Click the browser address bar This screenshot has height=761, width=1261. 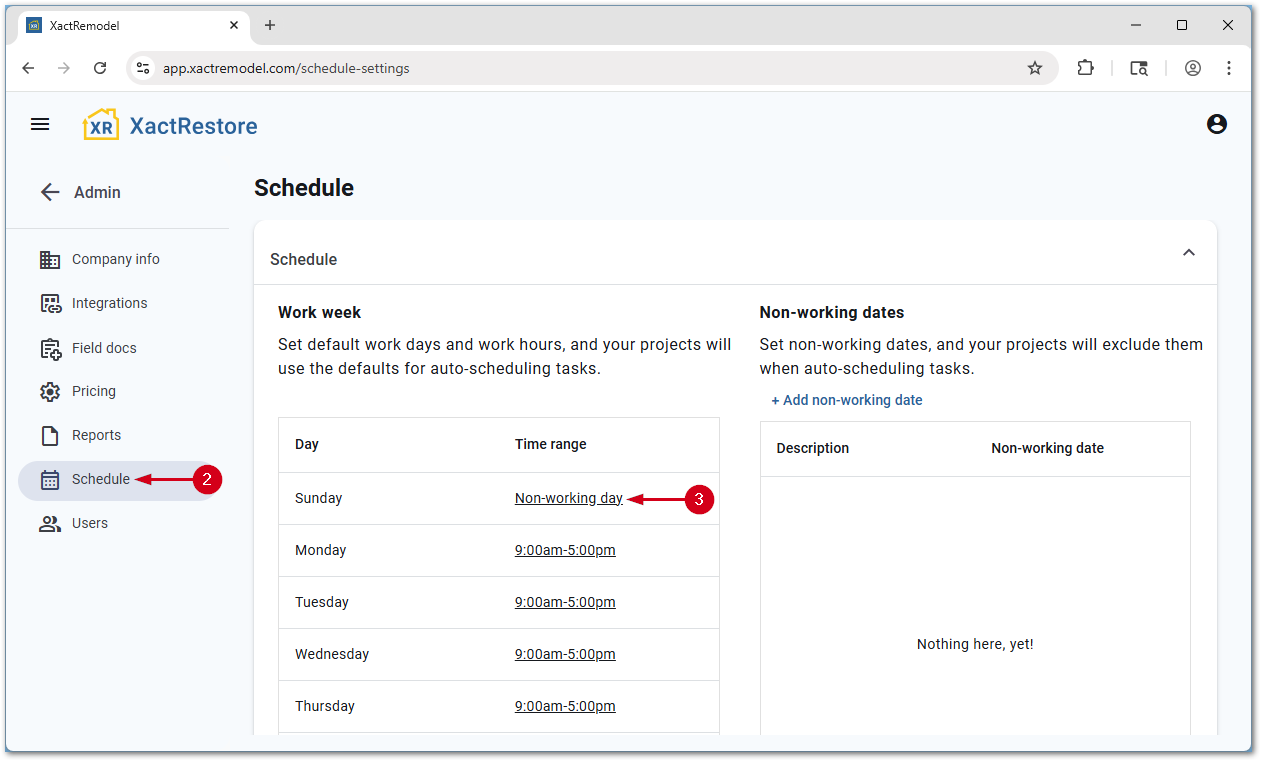[x=580, y=68]
